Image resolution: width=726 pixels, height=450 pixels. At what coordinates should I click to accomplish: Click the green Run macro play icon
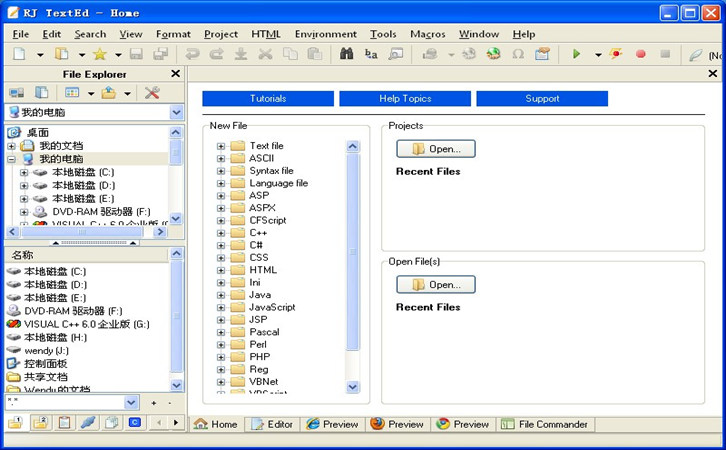click(x=576, y=54)
